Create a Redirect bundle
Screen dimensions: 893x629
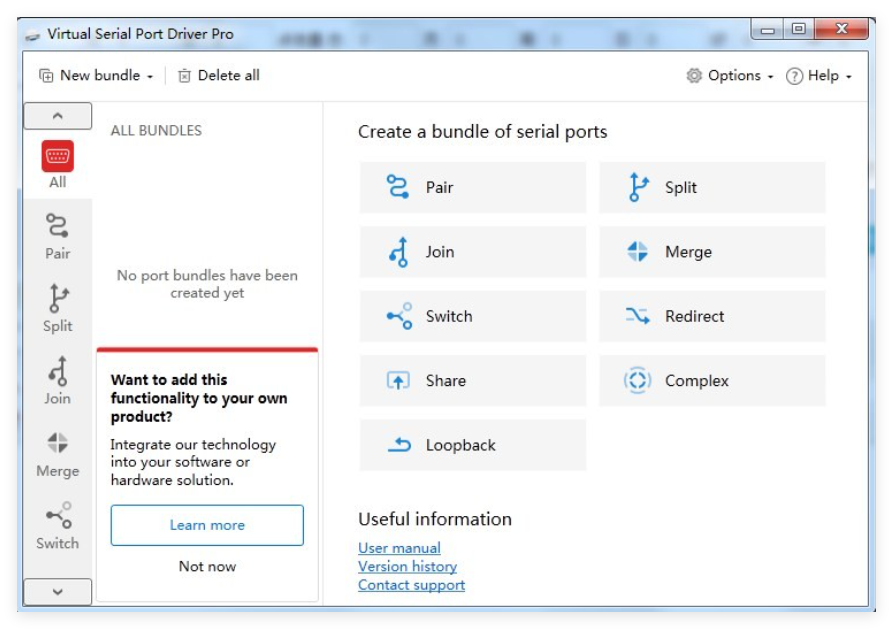pyautogui.click(x=712, y=316)
